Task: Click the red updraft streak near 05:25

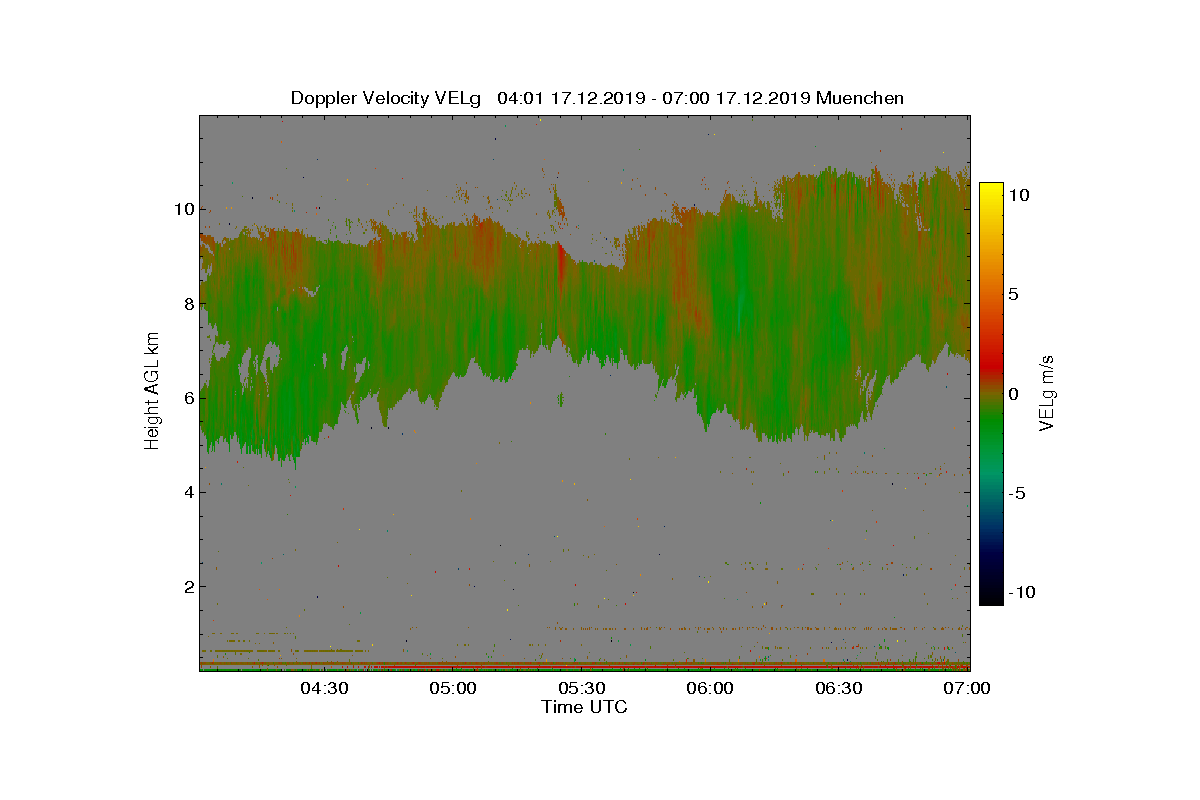Action: pyautogui.click(x=560, y=265)
